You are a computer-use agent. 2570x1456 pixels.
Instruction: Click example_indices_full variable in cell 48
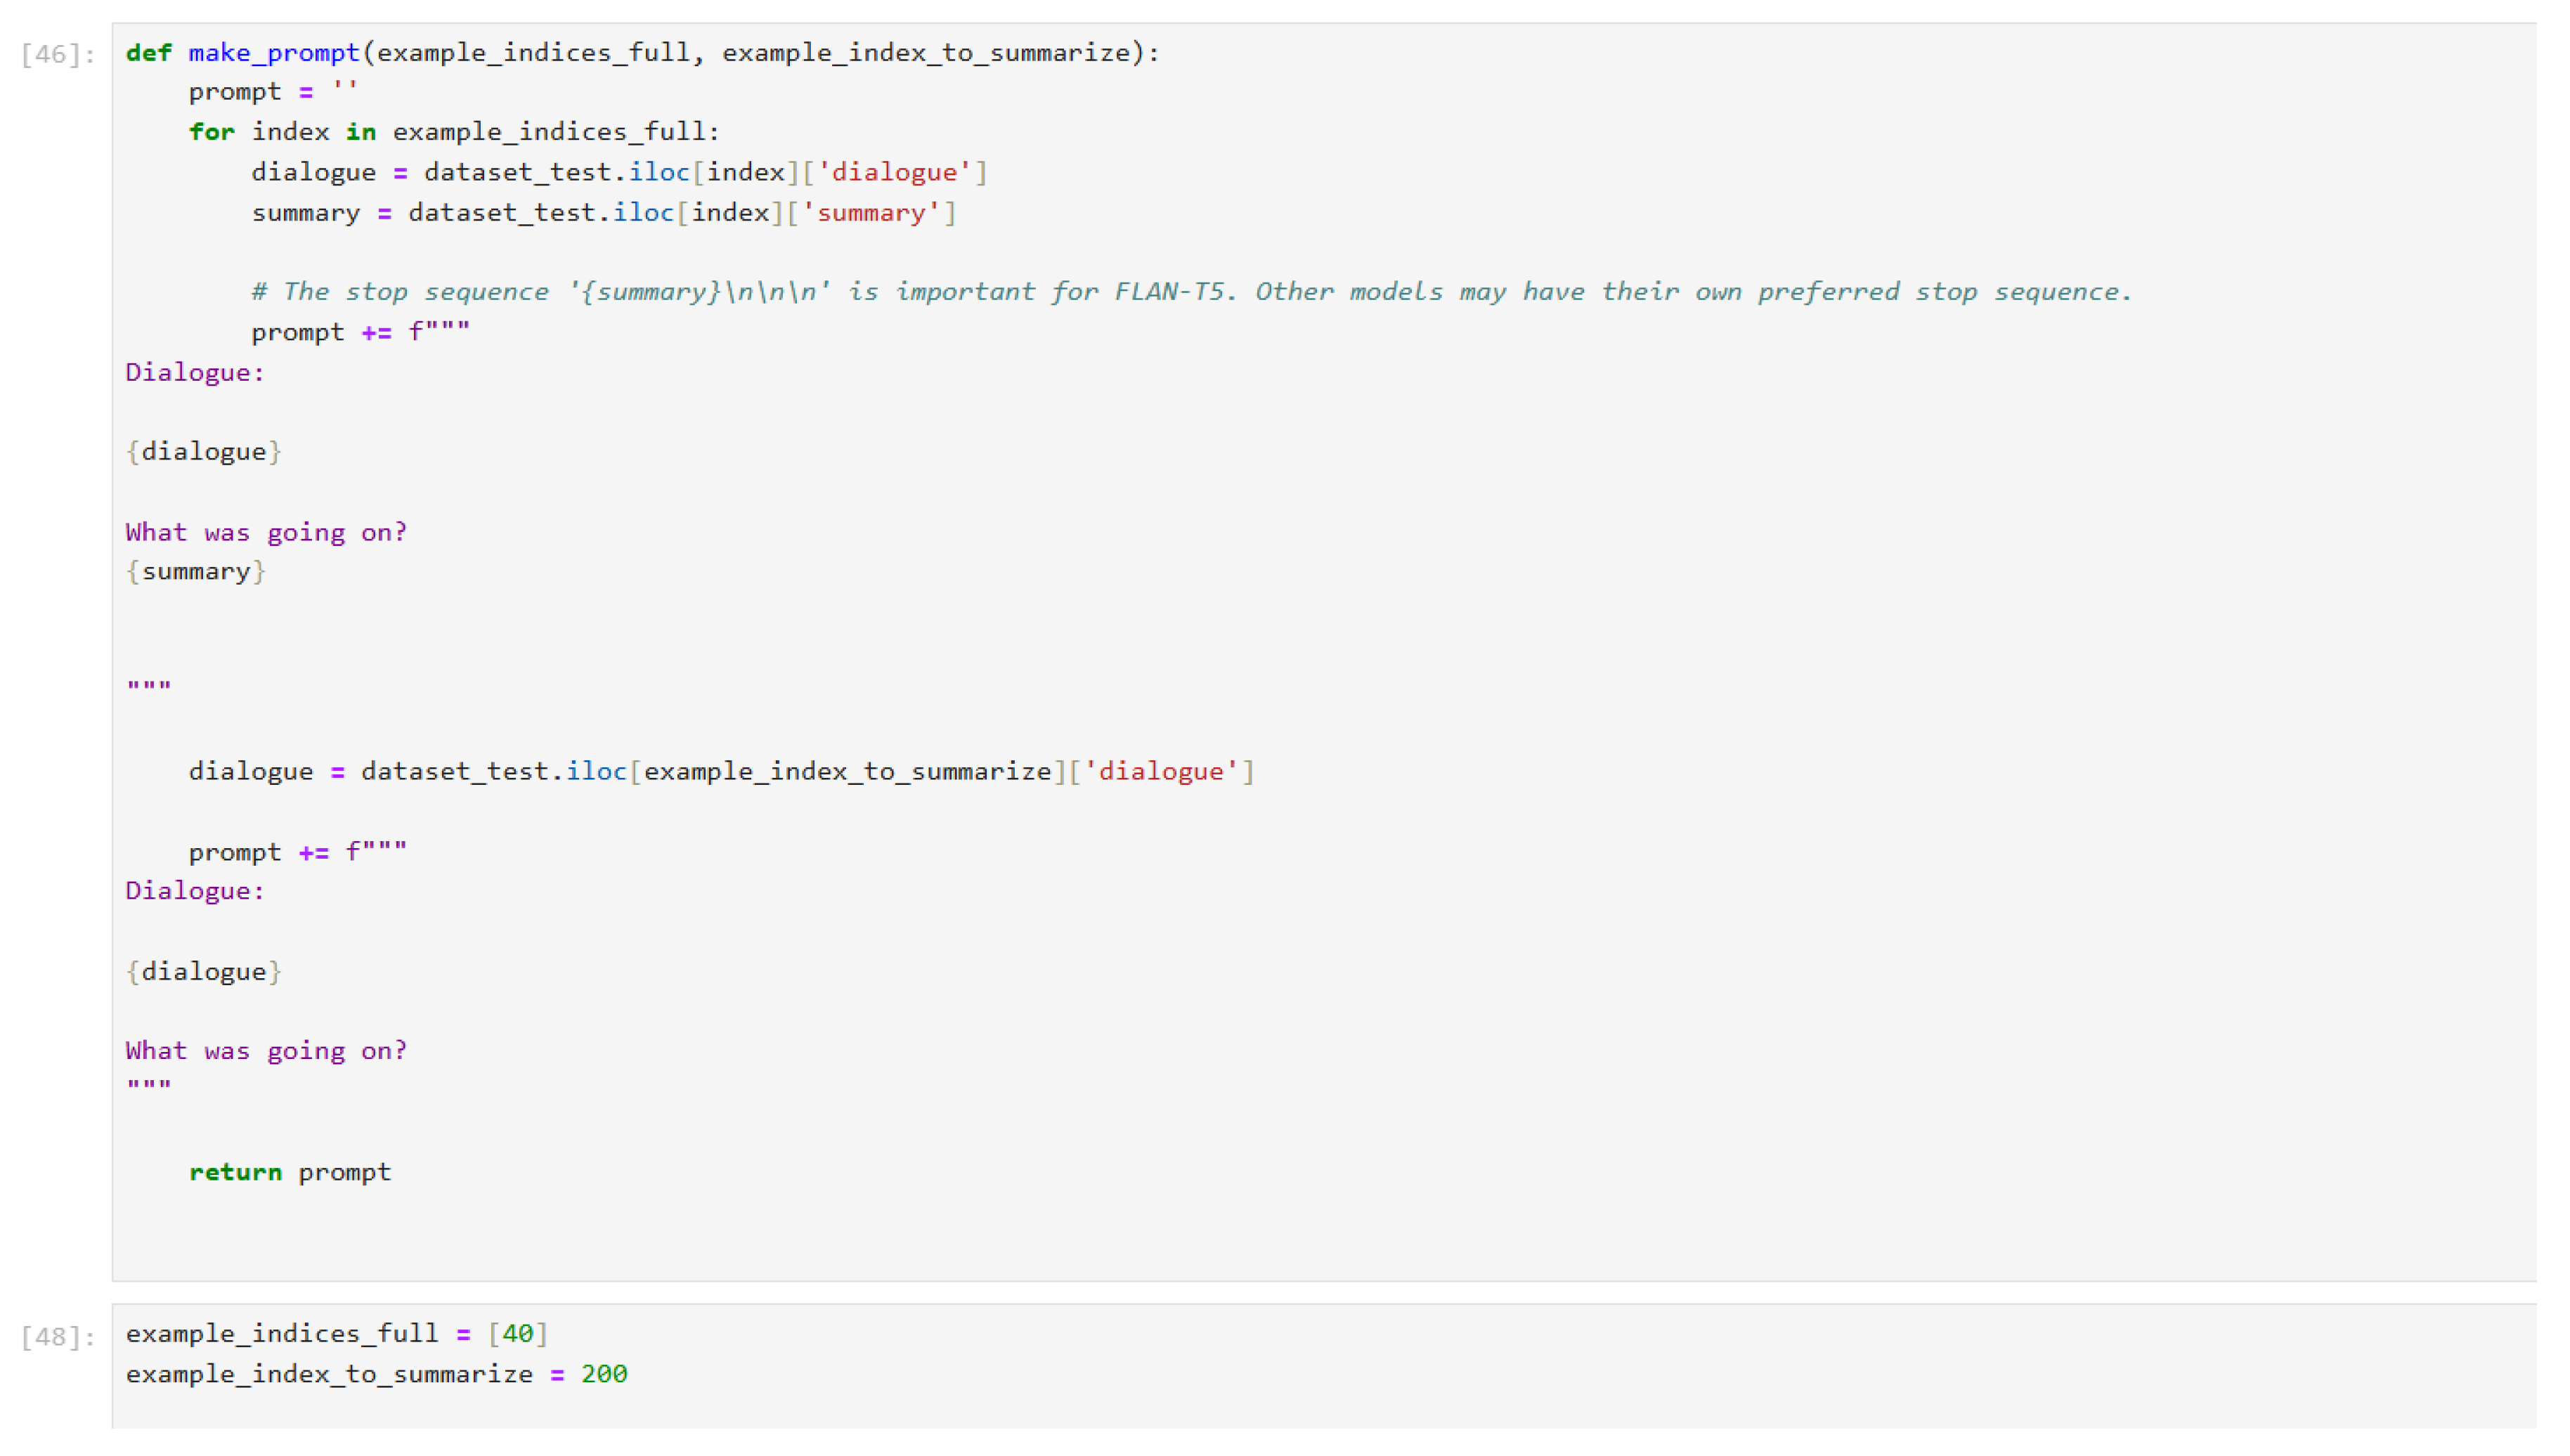[x=281, y=1334]
